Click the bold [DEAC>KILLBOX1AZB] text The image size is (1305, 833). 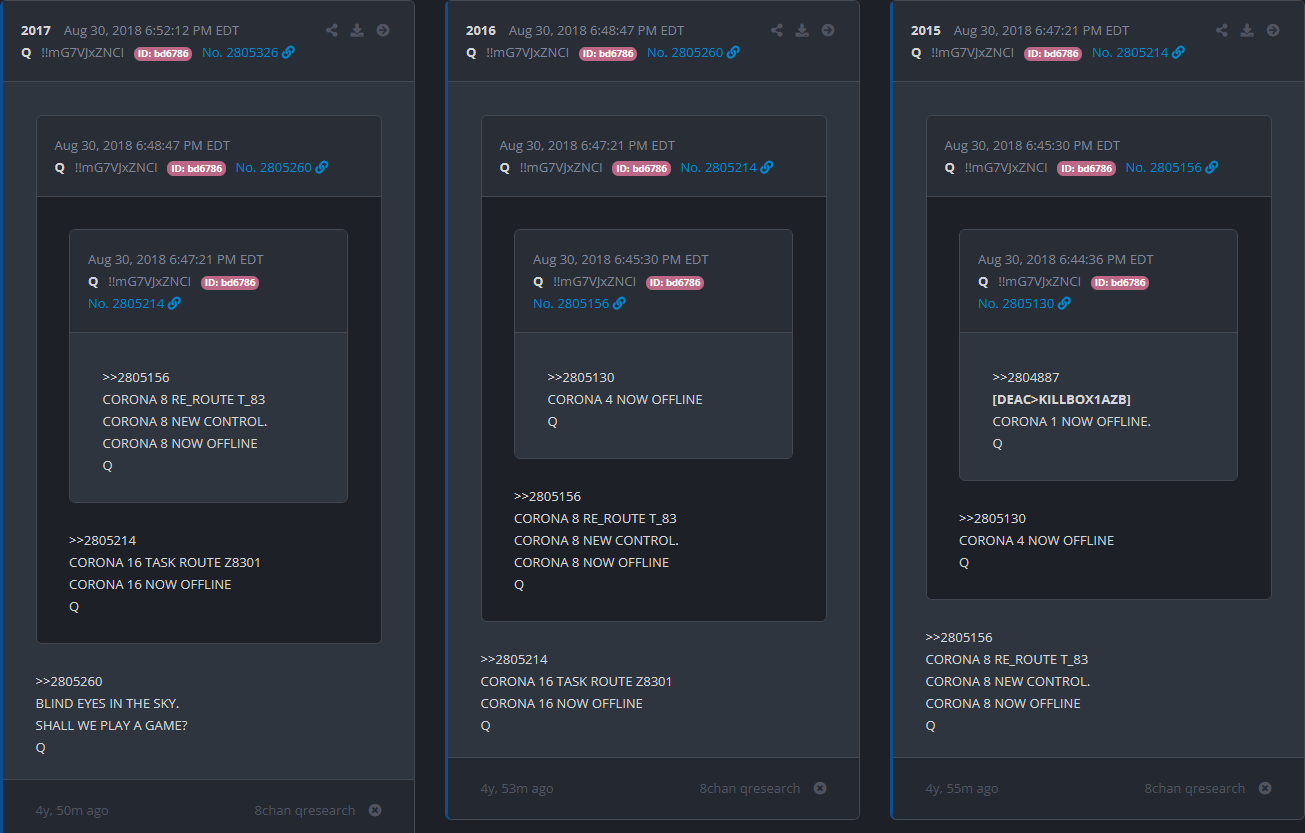tap(1062, 399)
